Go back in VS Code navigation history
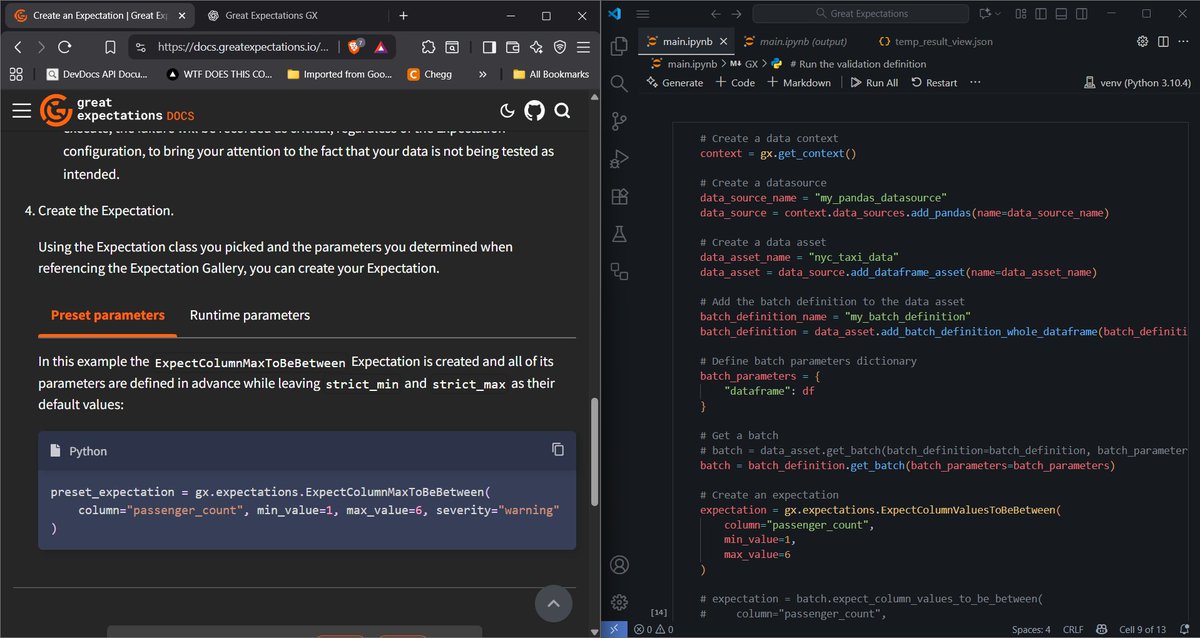Screen dimensions: 1200x638 pos(715,14)
